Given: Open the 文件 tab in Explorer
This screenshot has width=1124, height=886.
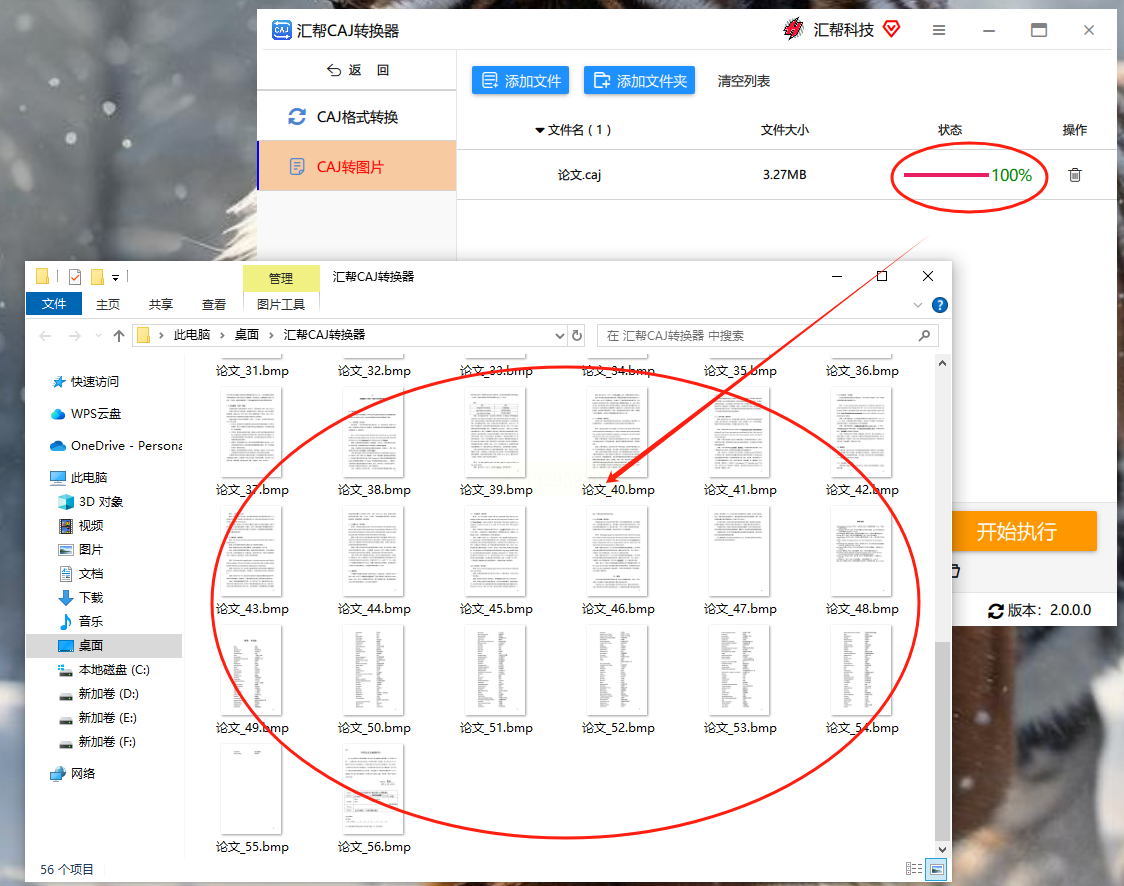Looking at the screenshot, I should 54,304.
